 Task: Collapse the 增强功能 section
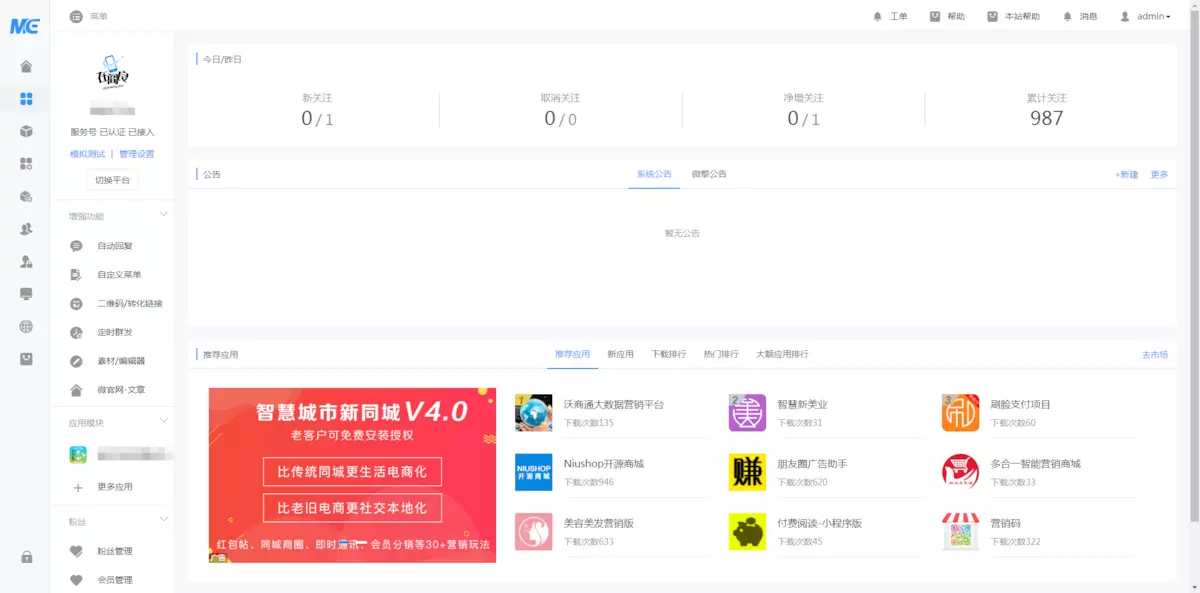[162, 213]
